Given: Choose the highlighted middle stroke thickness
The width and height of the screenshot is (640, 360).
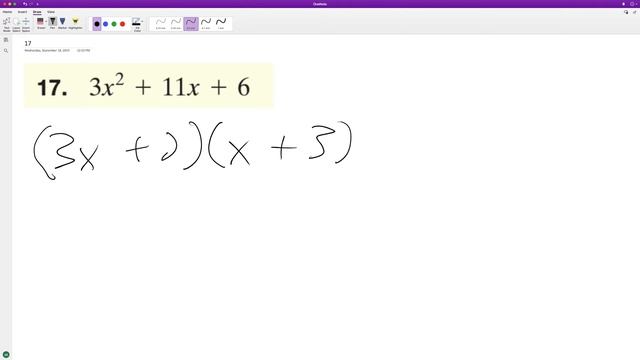Looking at the screenshot, I should tap(191, 24).
